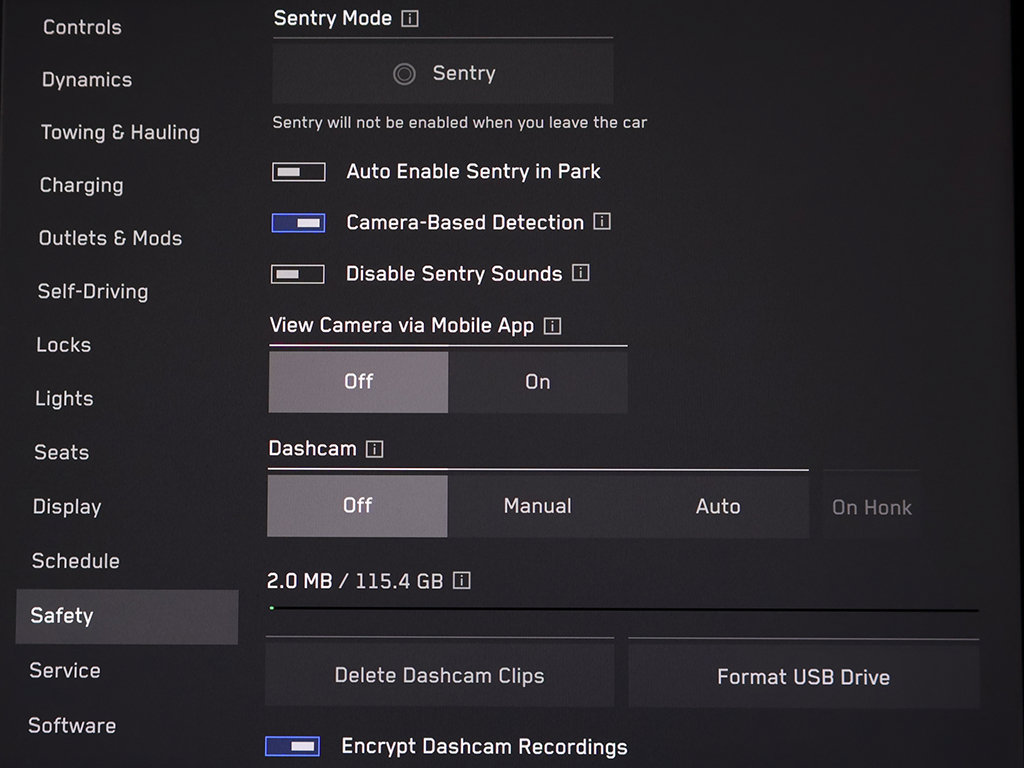This screenshot has height=768, width=1024.
Task: Go to Software settings
Action: click(72, 726)
